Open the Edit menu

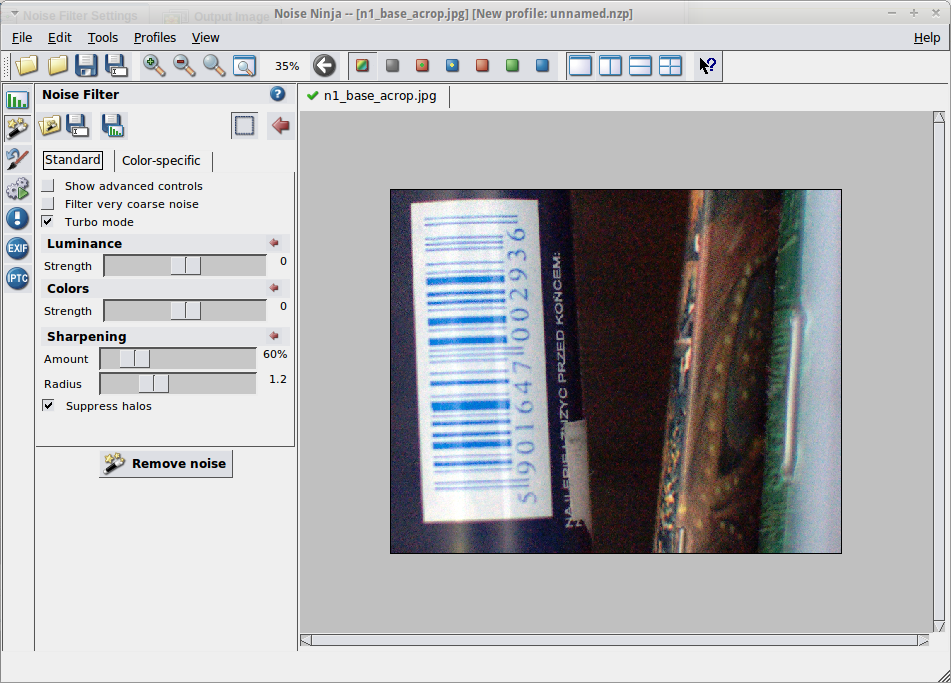(59, 38)
